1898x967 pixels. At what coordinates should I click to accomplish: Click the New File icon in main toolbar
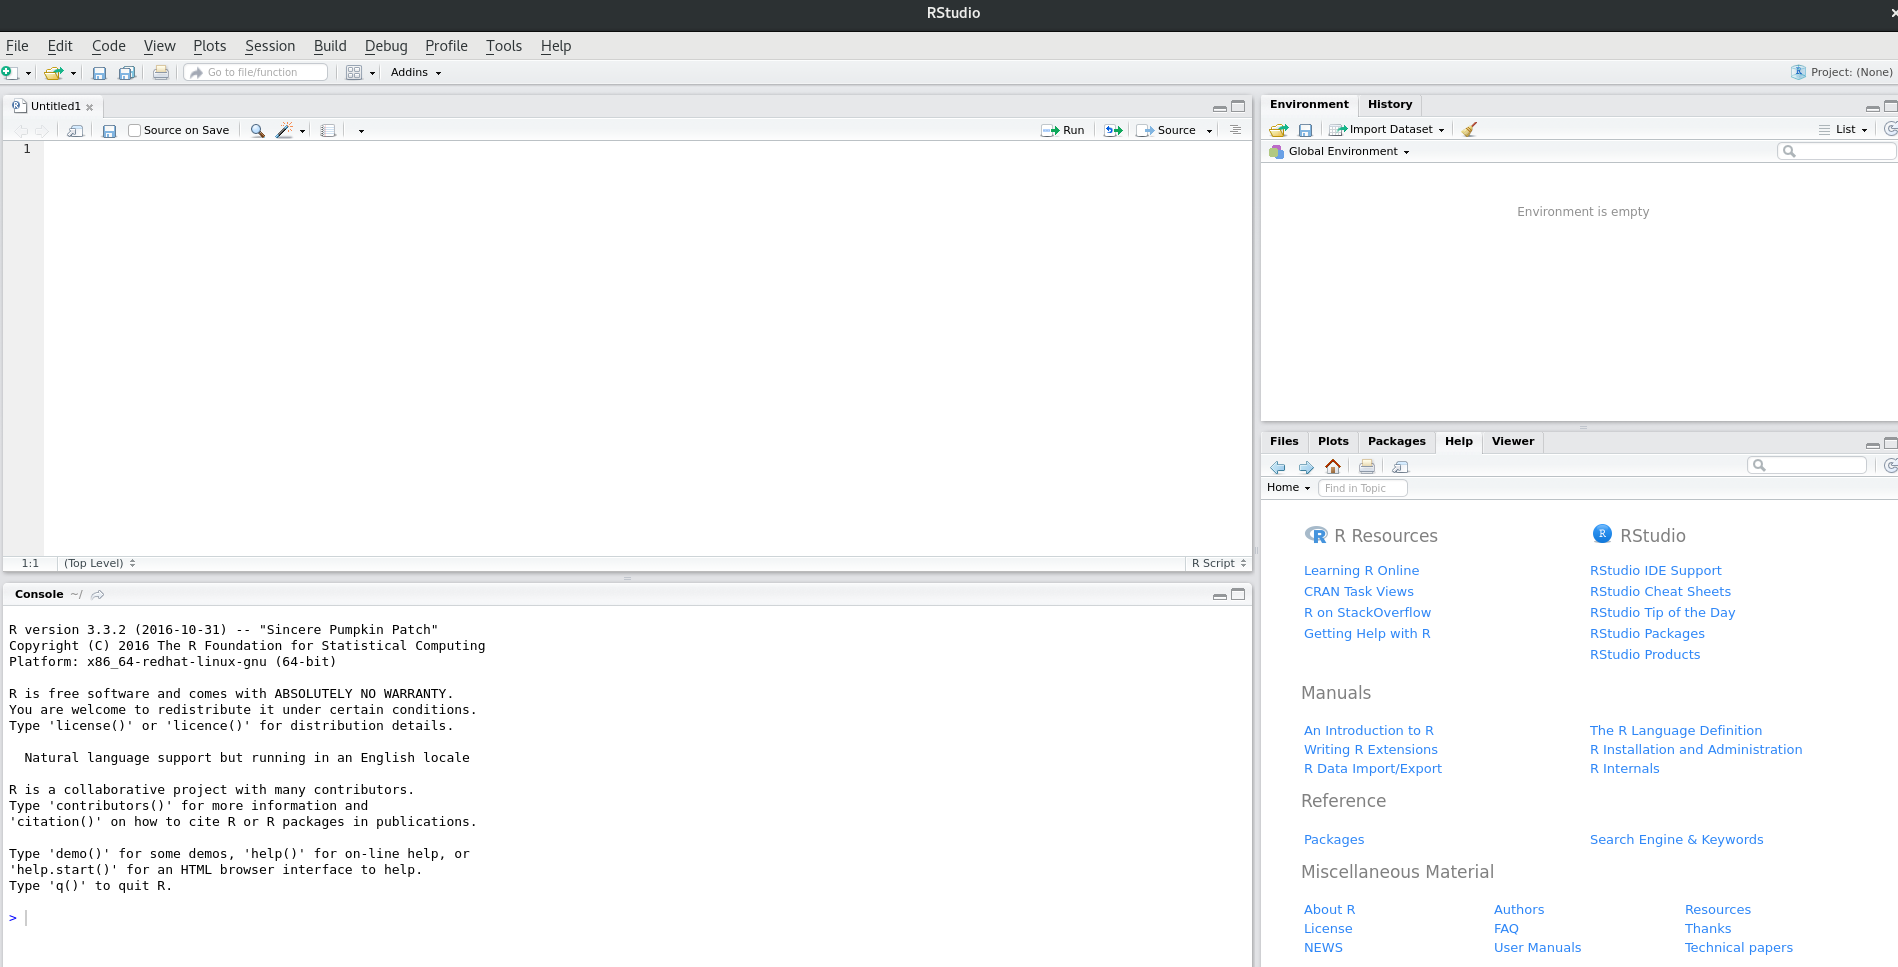pos(9,73)
